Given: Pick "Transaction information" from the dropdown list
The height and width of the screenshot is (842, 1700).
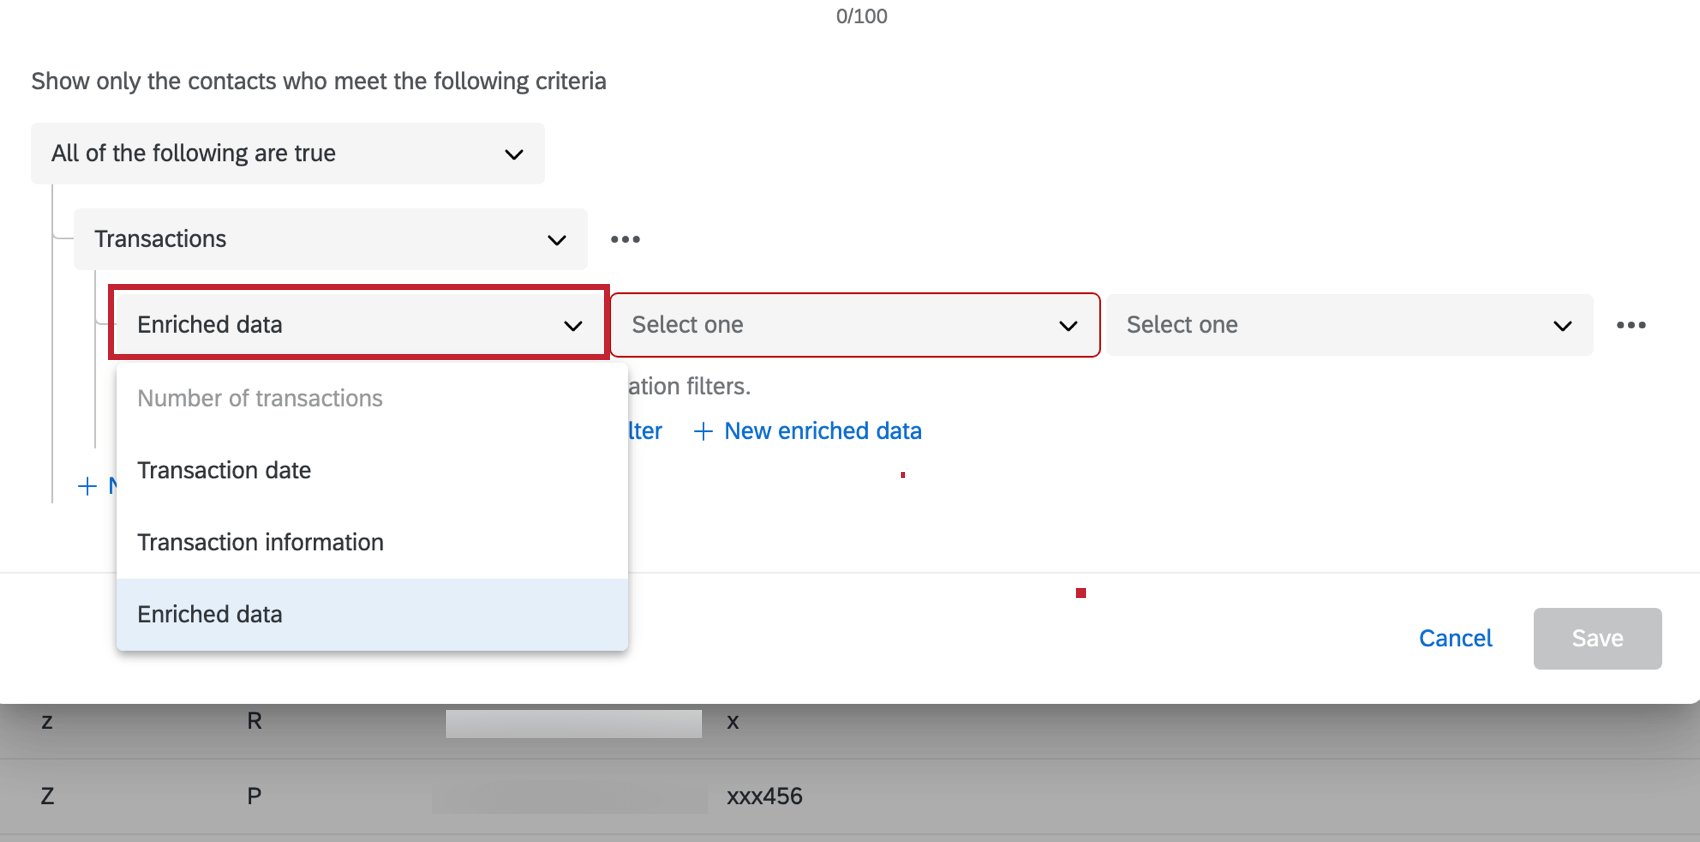Looking at the screenshot, I should pos(260,542).
